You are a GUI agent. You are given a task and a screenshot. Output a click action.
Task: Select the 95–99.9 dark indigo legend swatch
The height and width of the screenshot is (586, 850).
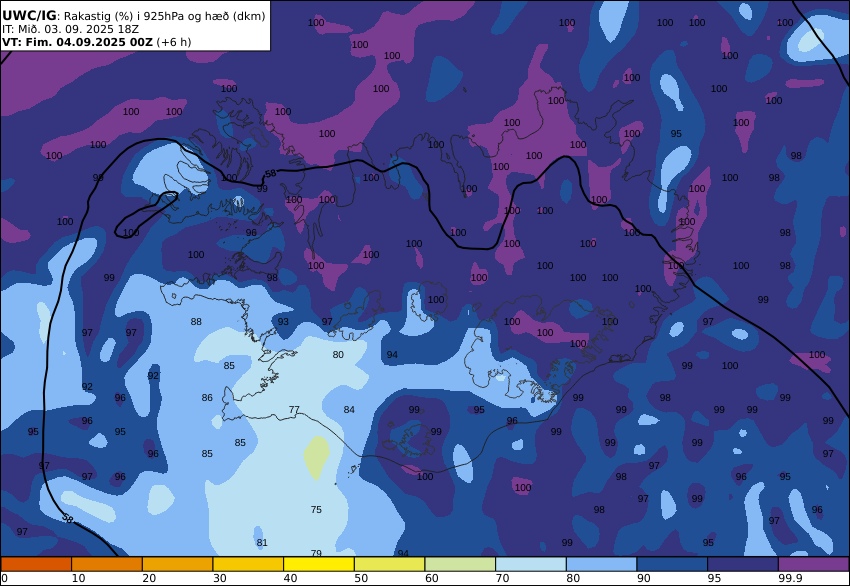(x=743, y=564)
